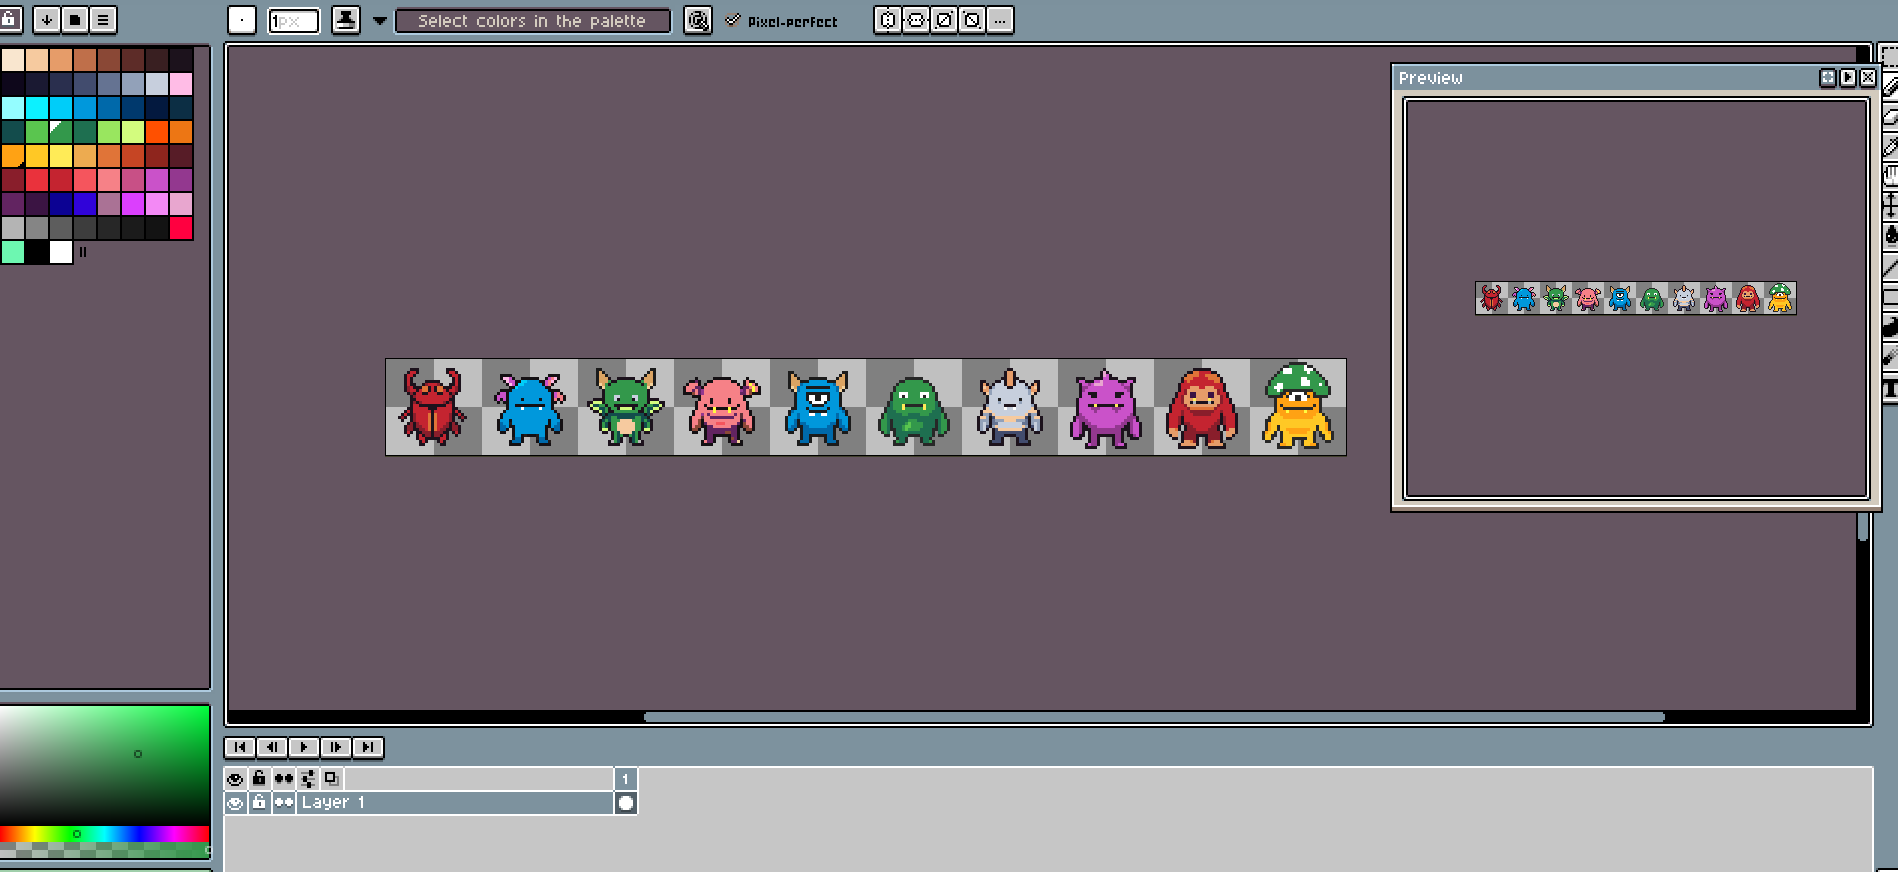Go to the previous frame

point(272,747)
